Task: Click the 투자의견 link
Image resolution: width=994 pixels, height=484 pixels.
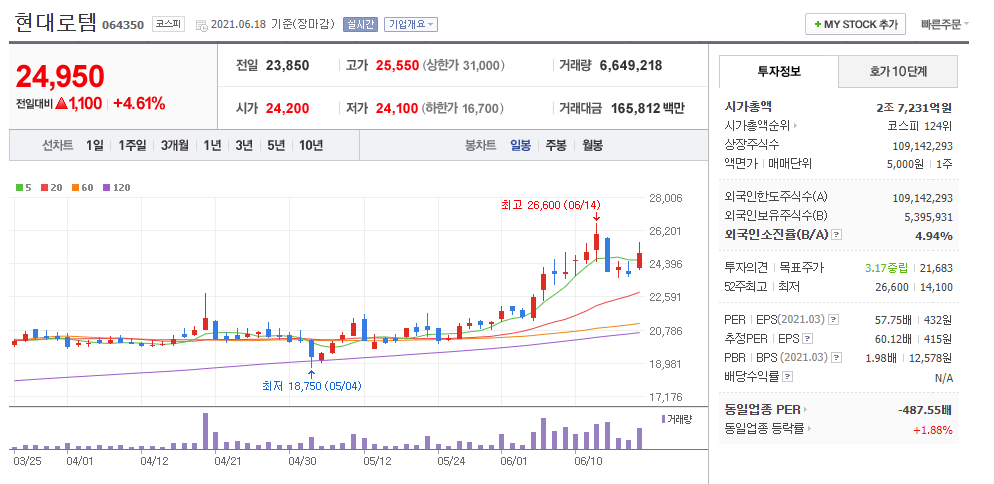Action: click(x=746, y=268)
